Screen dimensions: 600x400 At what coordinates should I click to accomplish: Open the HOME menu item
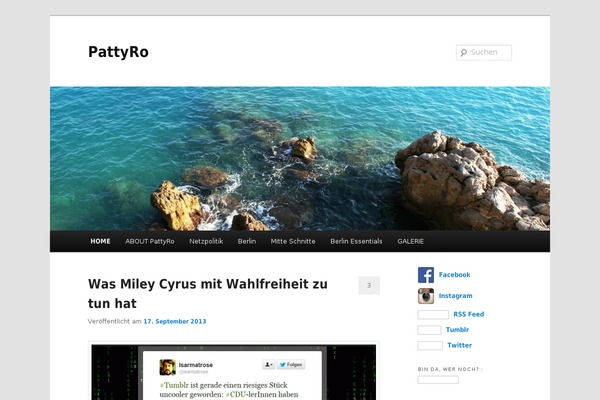pyautogui.click(x=100, y=241)
